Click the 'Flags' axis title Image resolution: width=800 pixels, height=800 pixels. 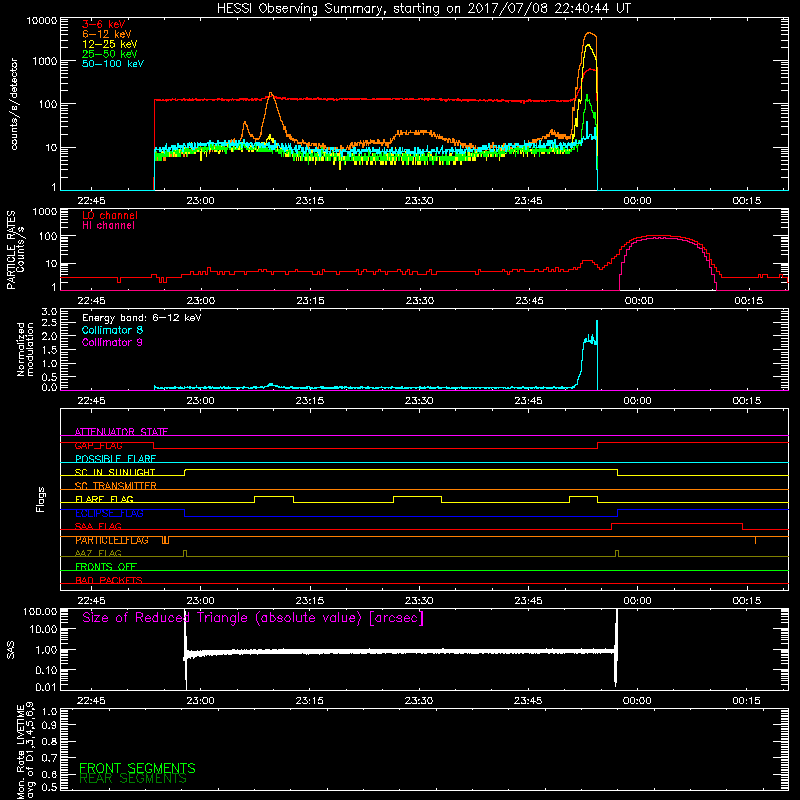(40, 499)
